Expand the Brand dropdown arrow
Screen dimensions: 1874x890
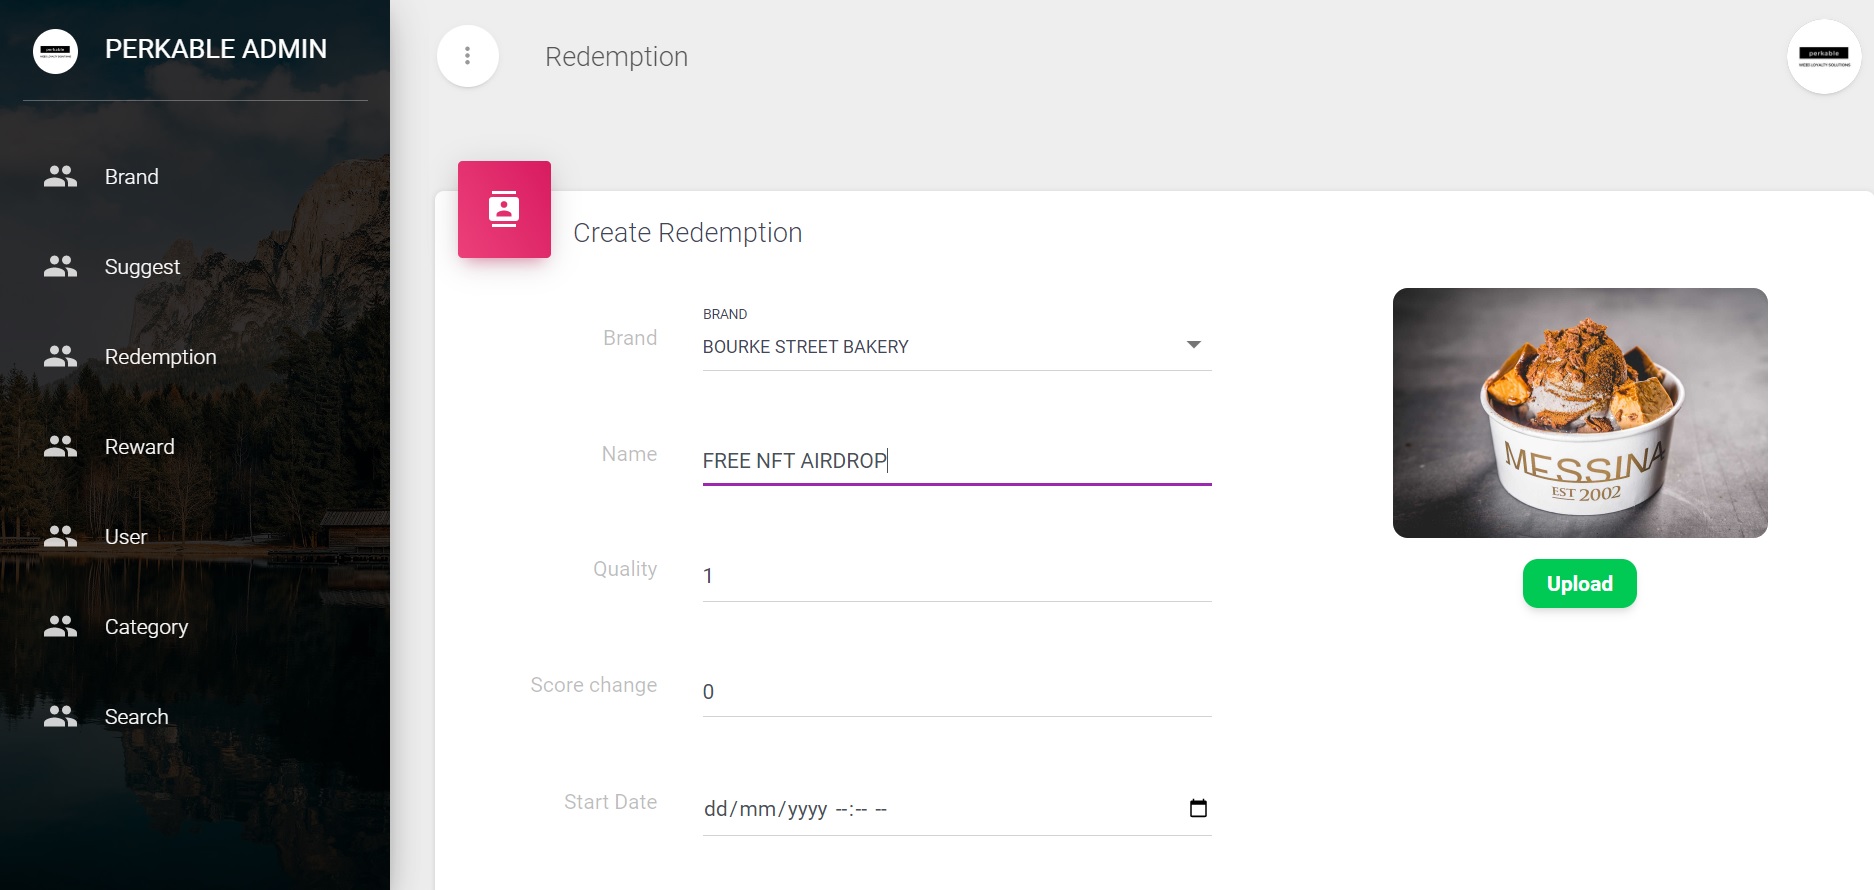pos(1193,345)
